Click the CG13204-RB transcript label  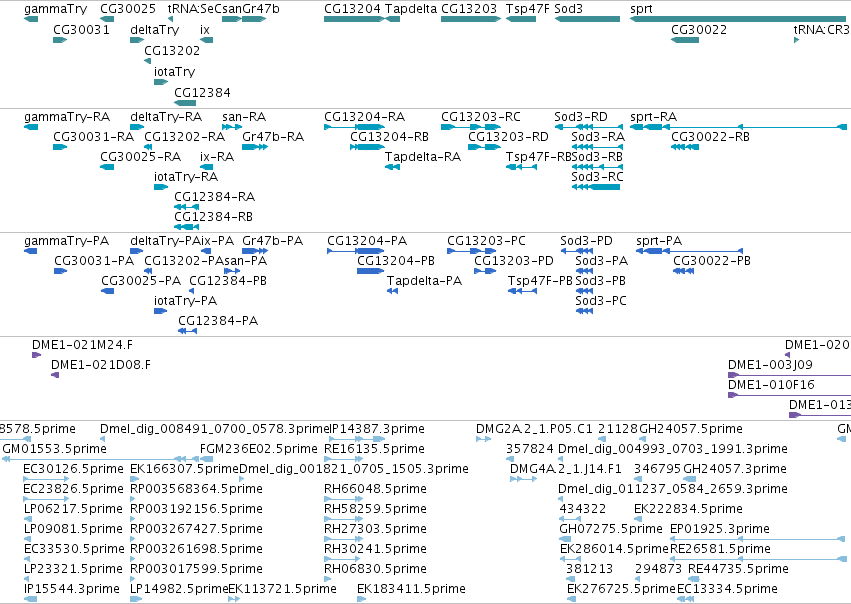coord(390,137)
